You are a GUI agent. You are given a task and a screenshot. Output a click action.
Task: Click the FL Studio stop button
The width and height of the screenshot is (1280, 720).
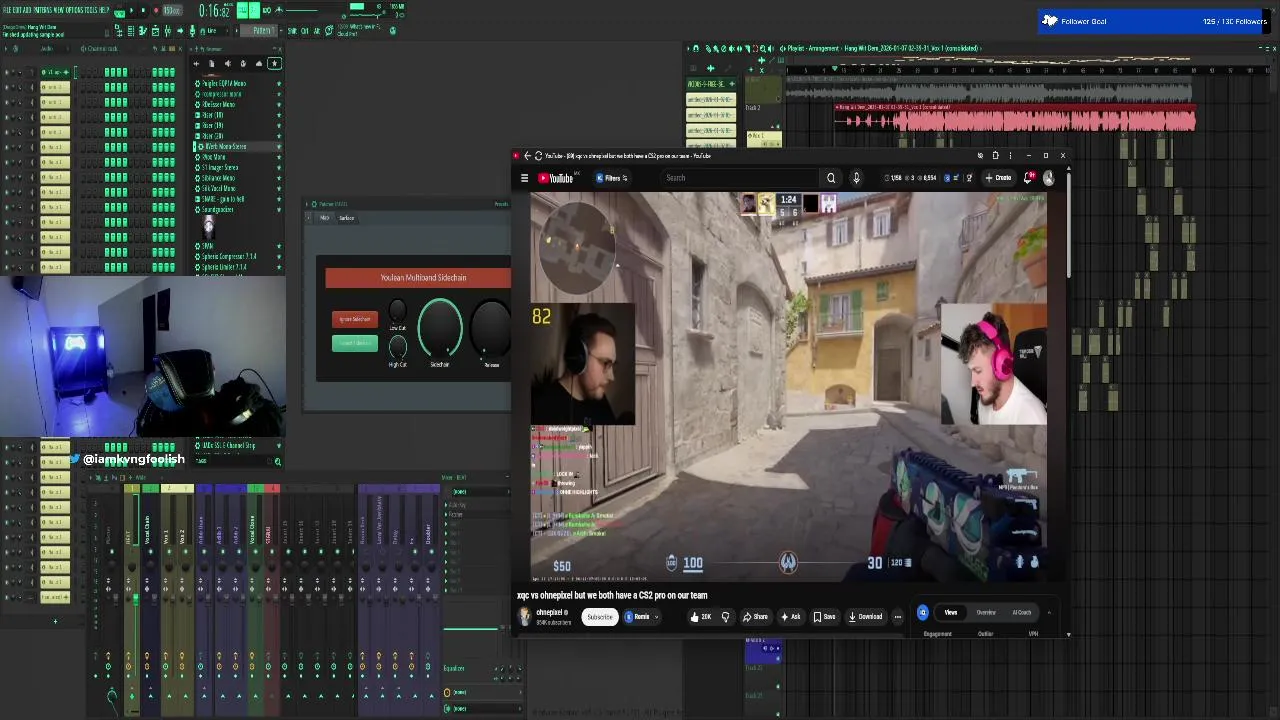coord(143,10)
